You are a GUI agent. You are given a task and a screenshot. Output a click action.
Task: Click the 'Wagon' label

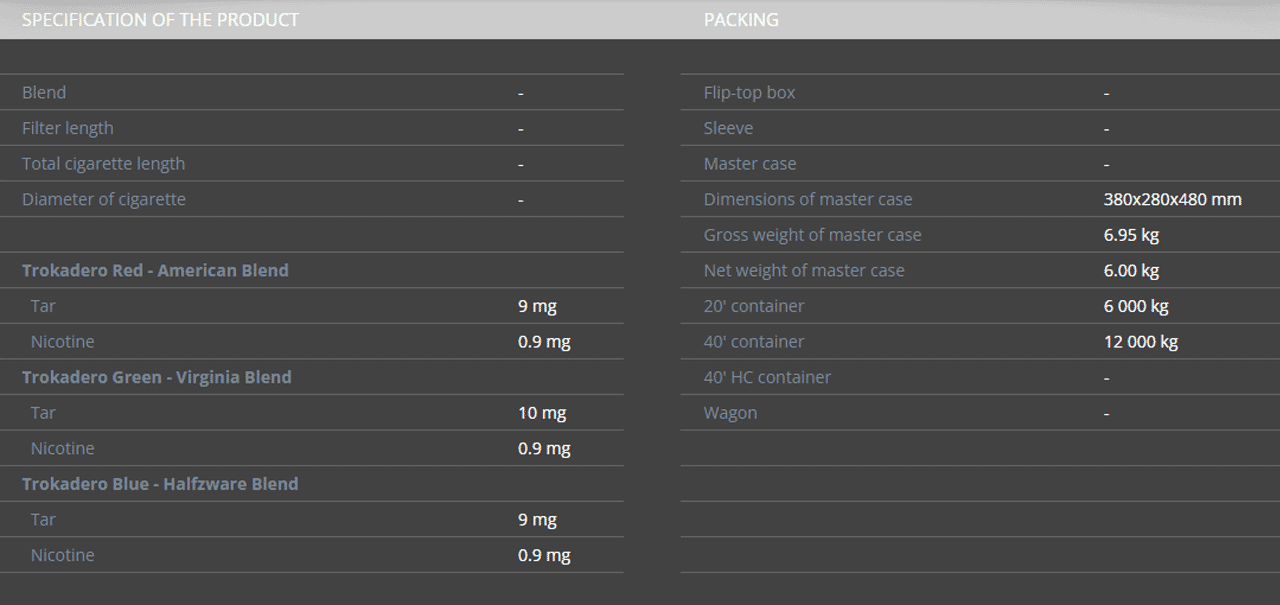pyautogui.click(x=730, y=413)
